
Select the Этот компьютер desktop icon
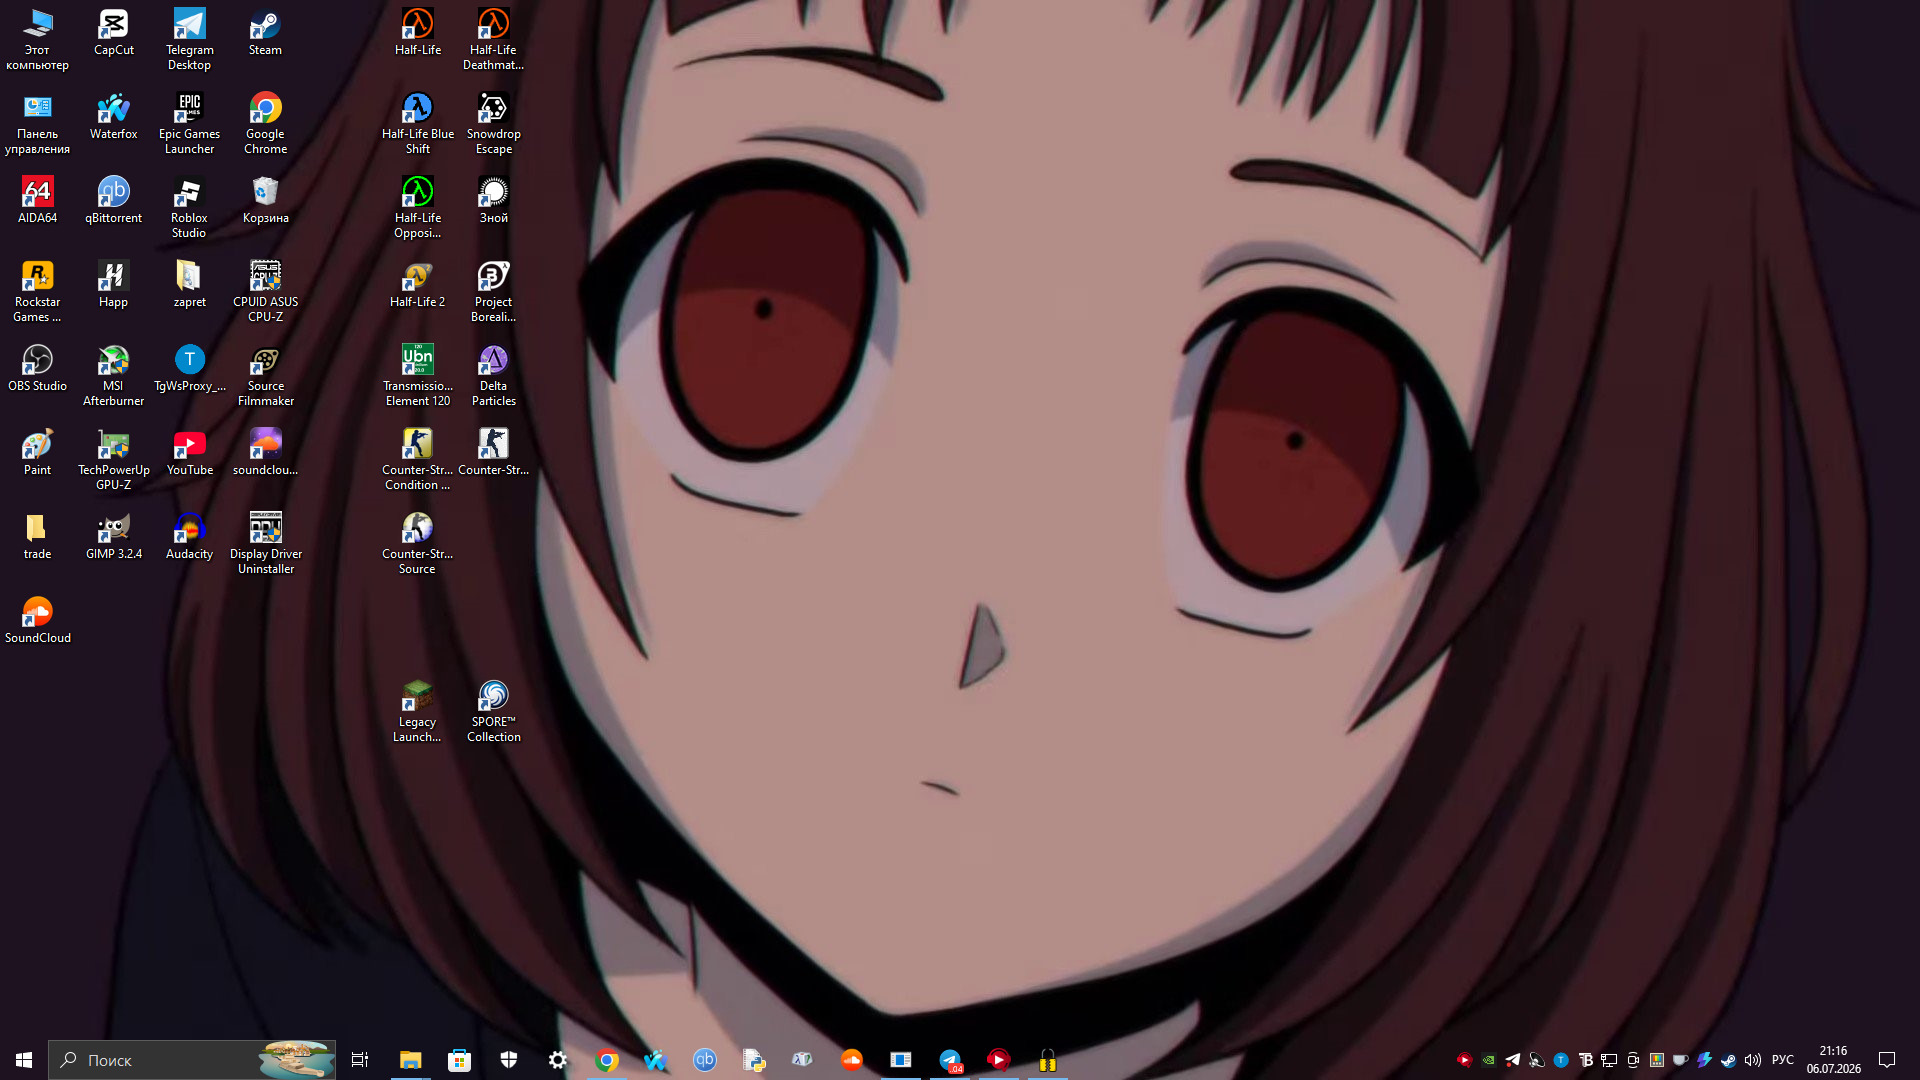point(37,40)
